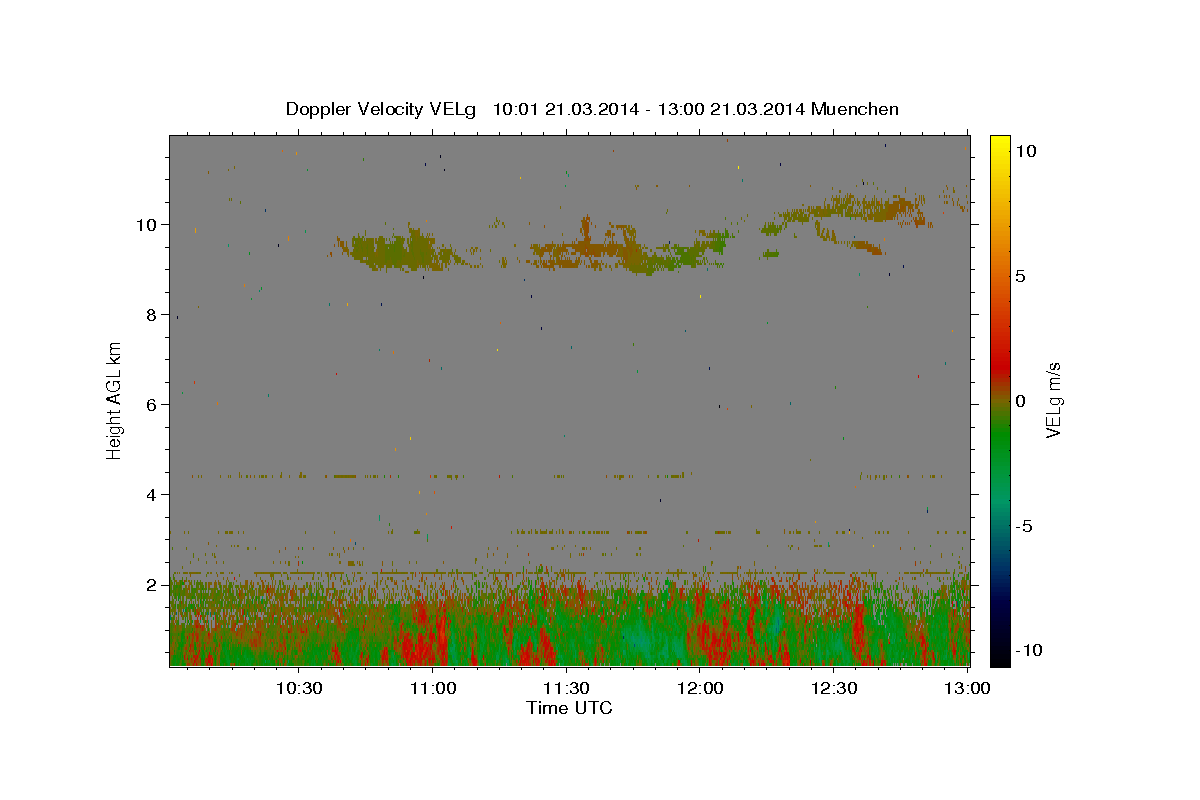Click the high cloud echo near 12:30
The height and width of the screenshot is (800, 1200).
pos(850,210)
